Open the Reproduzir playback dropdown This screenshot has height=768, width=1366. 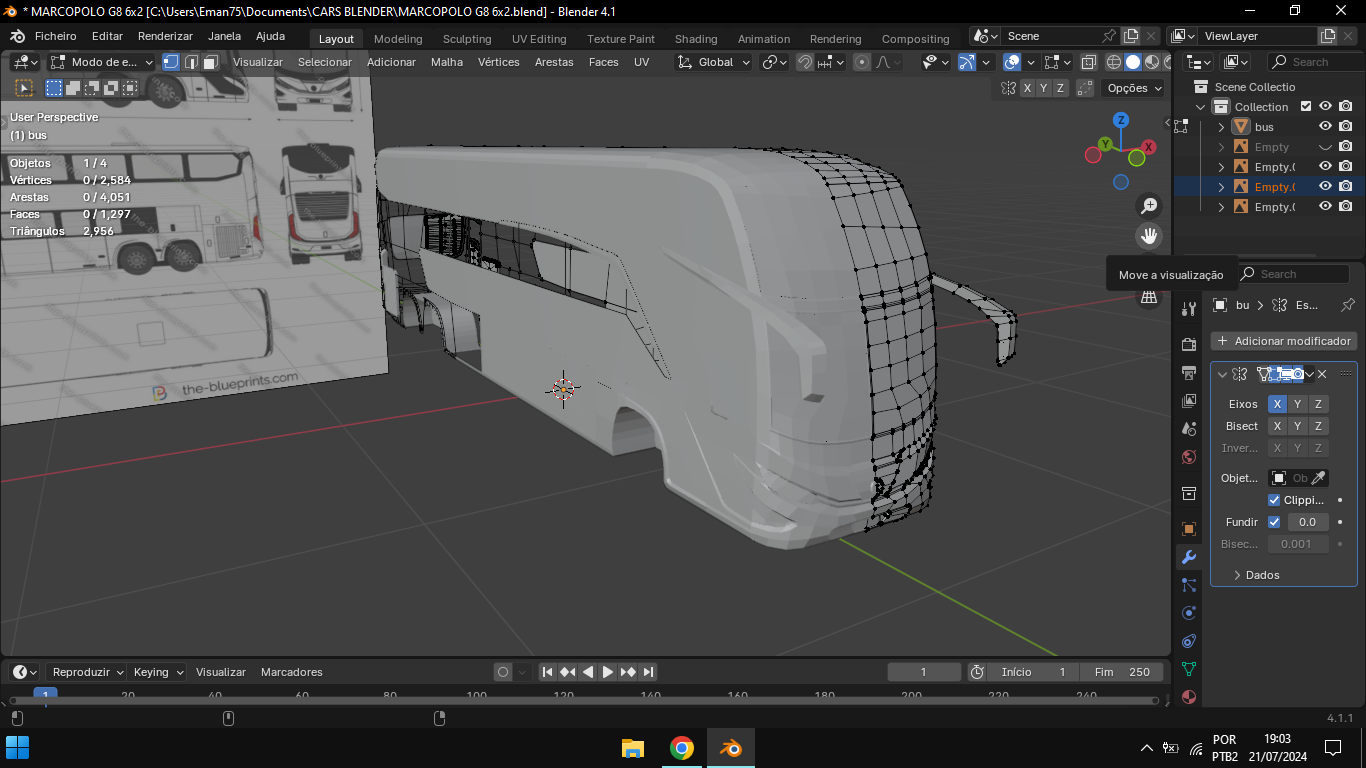click(88, 672)
